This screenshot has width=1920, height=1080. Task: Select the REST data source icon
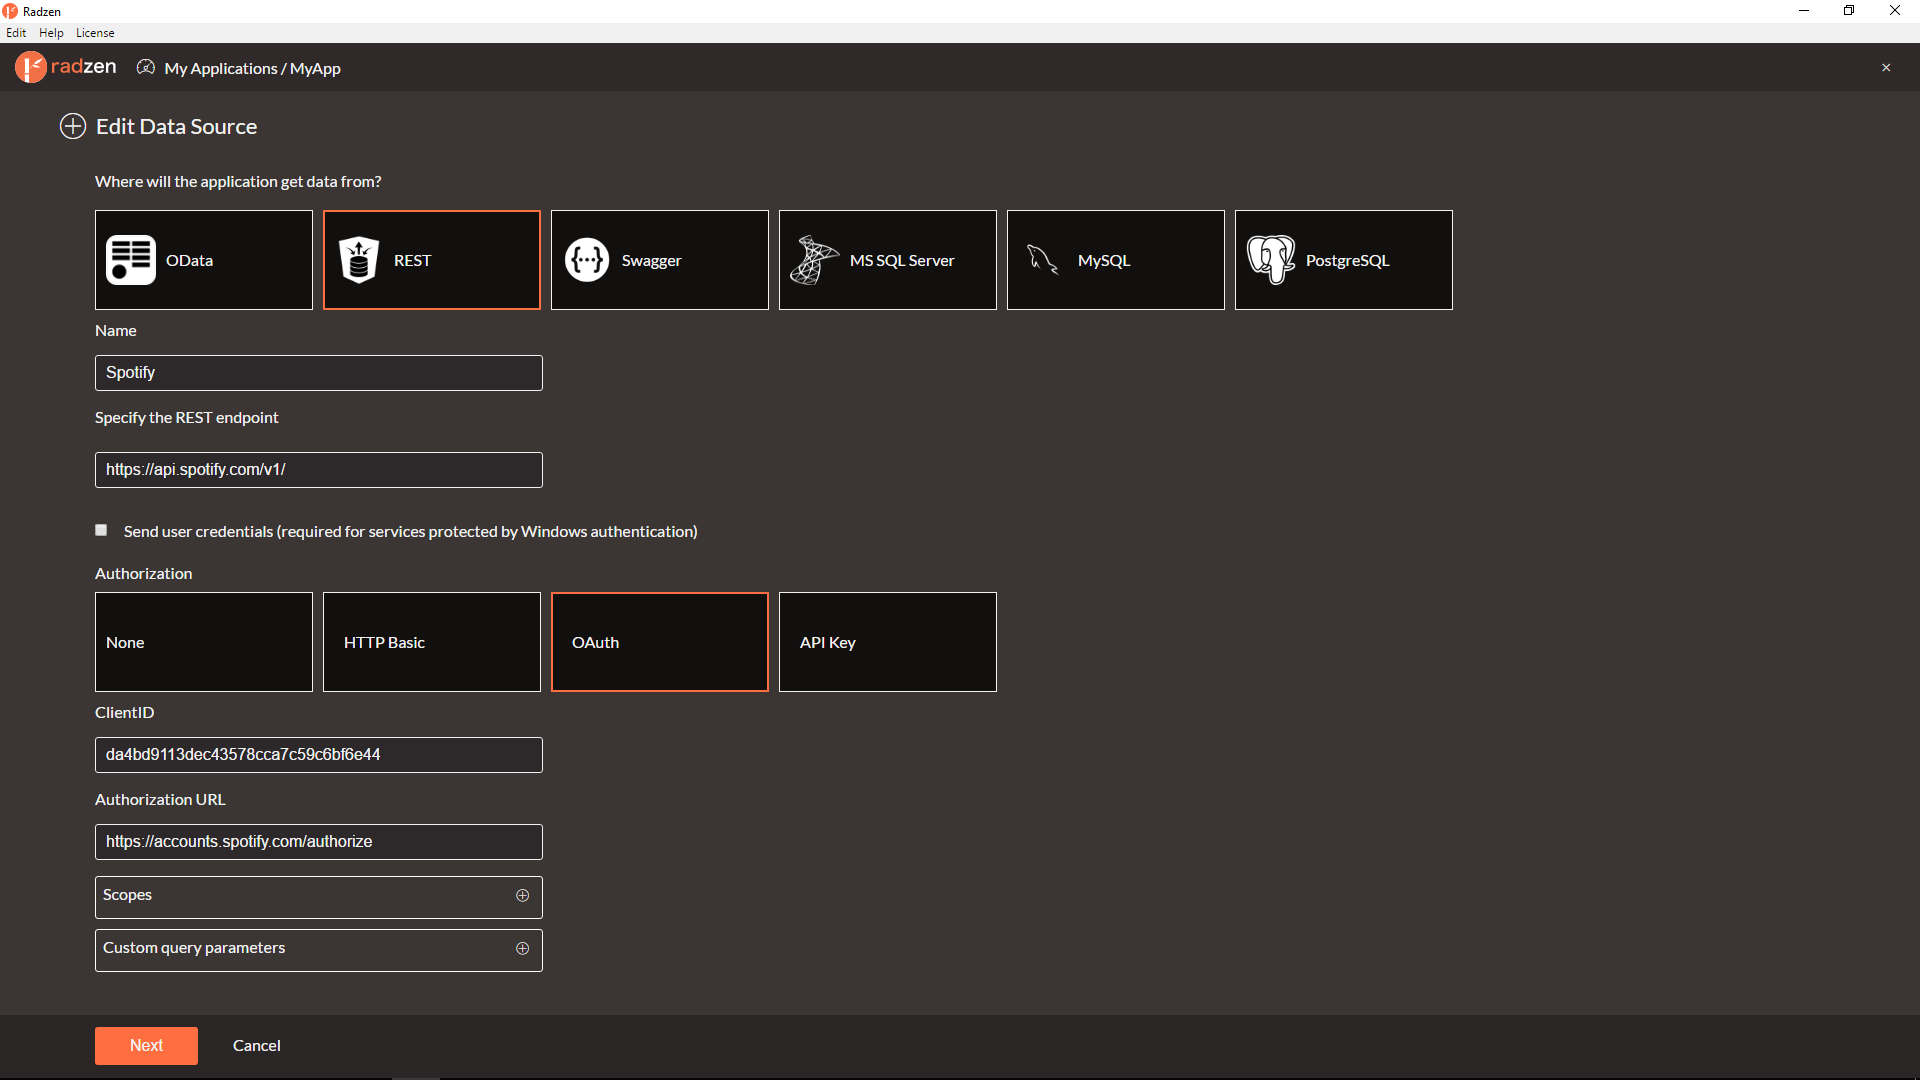click(359, 260)
